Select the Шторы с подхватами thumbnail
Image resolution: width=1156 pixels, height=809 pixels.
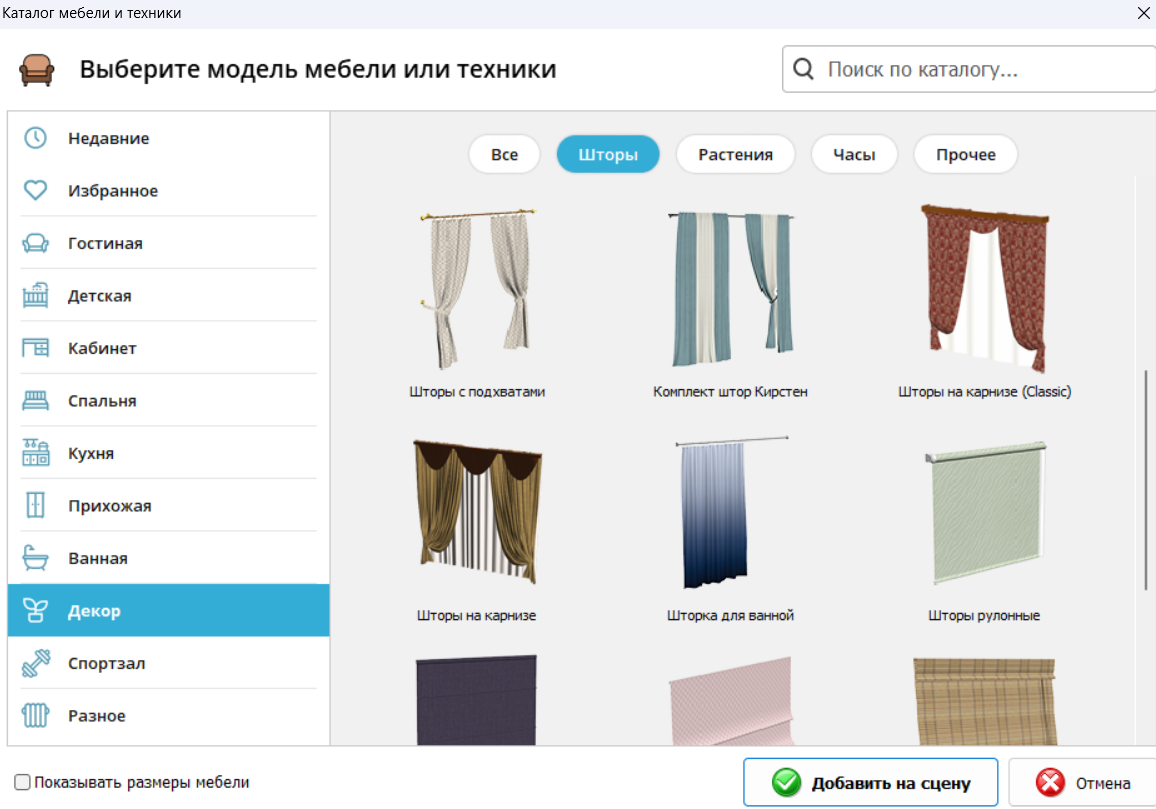477,288
